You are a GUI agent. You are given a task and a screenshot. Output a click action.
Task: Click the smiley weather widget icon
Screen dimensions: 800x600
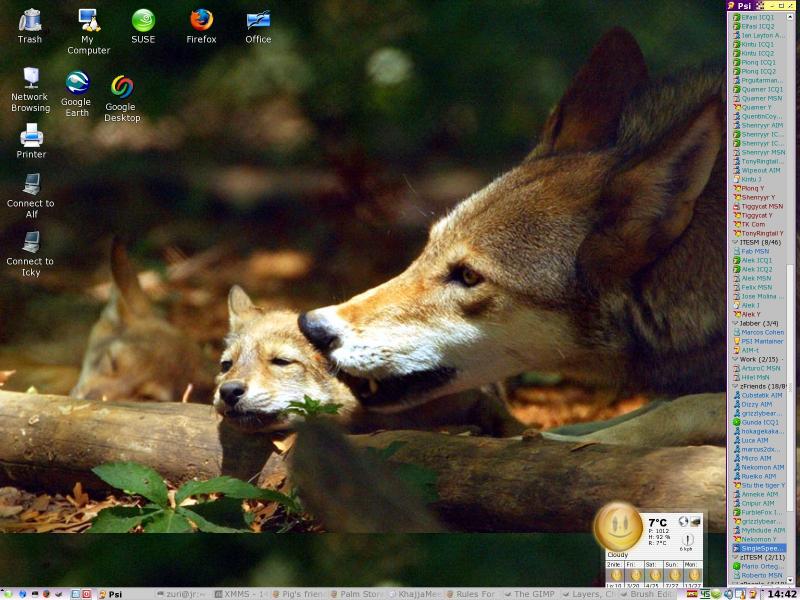tap(619, 527)
